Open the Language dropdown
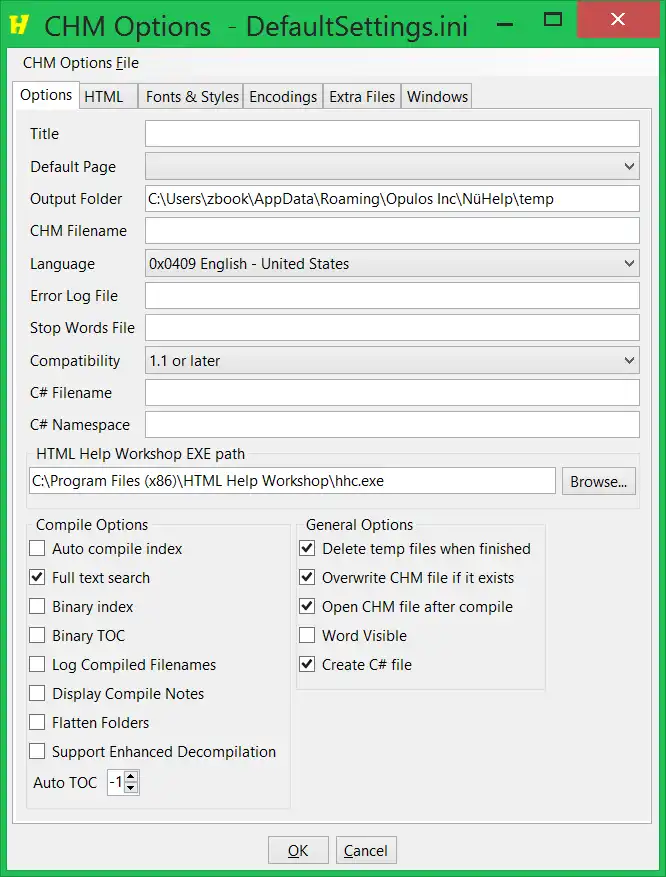Screen dimensions: 666x877 pos(392,263)
